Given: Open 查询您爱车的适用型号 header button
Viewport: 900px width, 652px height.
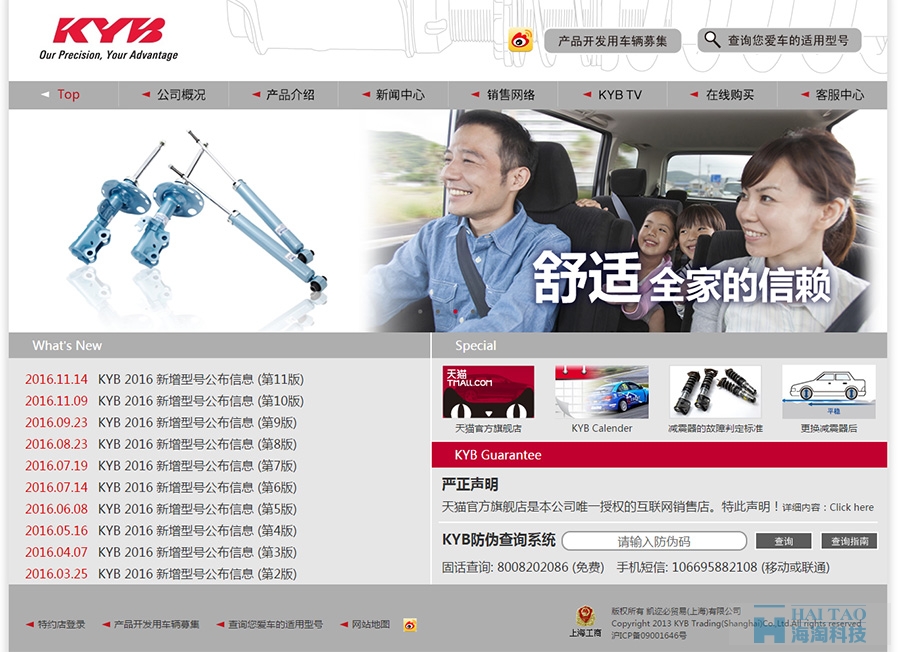Looking at the screenshot, I should [x=779, y=40].
